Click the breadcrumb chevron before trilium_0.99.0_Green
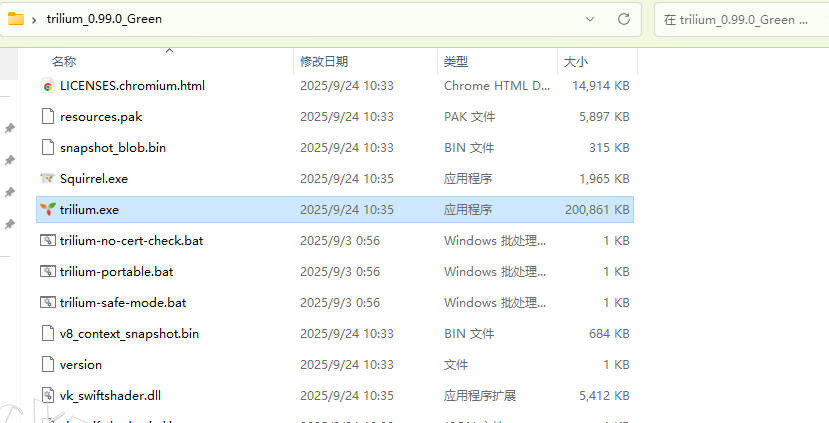Viewport: 829px width, 423px height. click(34, 20)
